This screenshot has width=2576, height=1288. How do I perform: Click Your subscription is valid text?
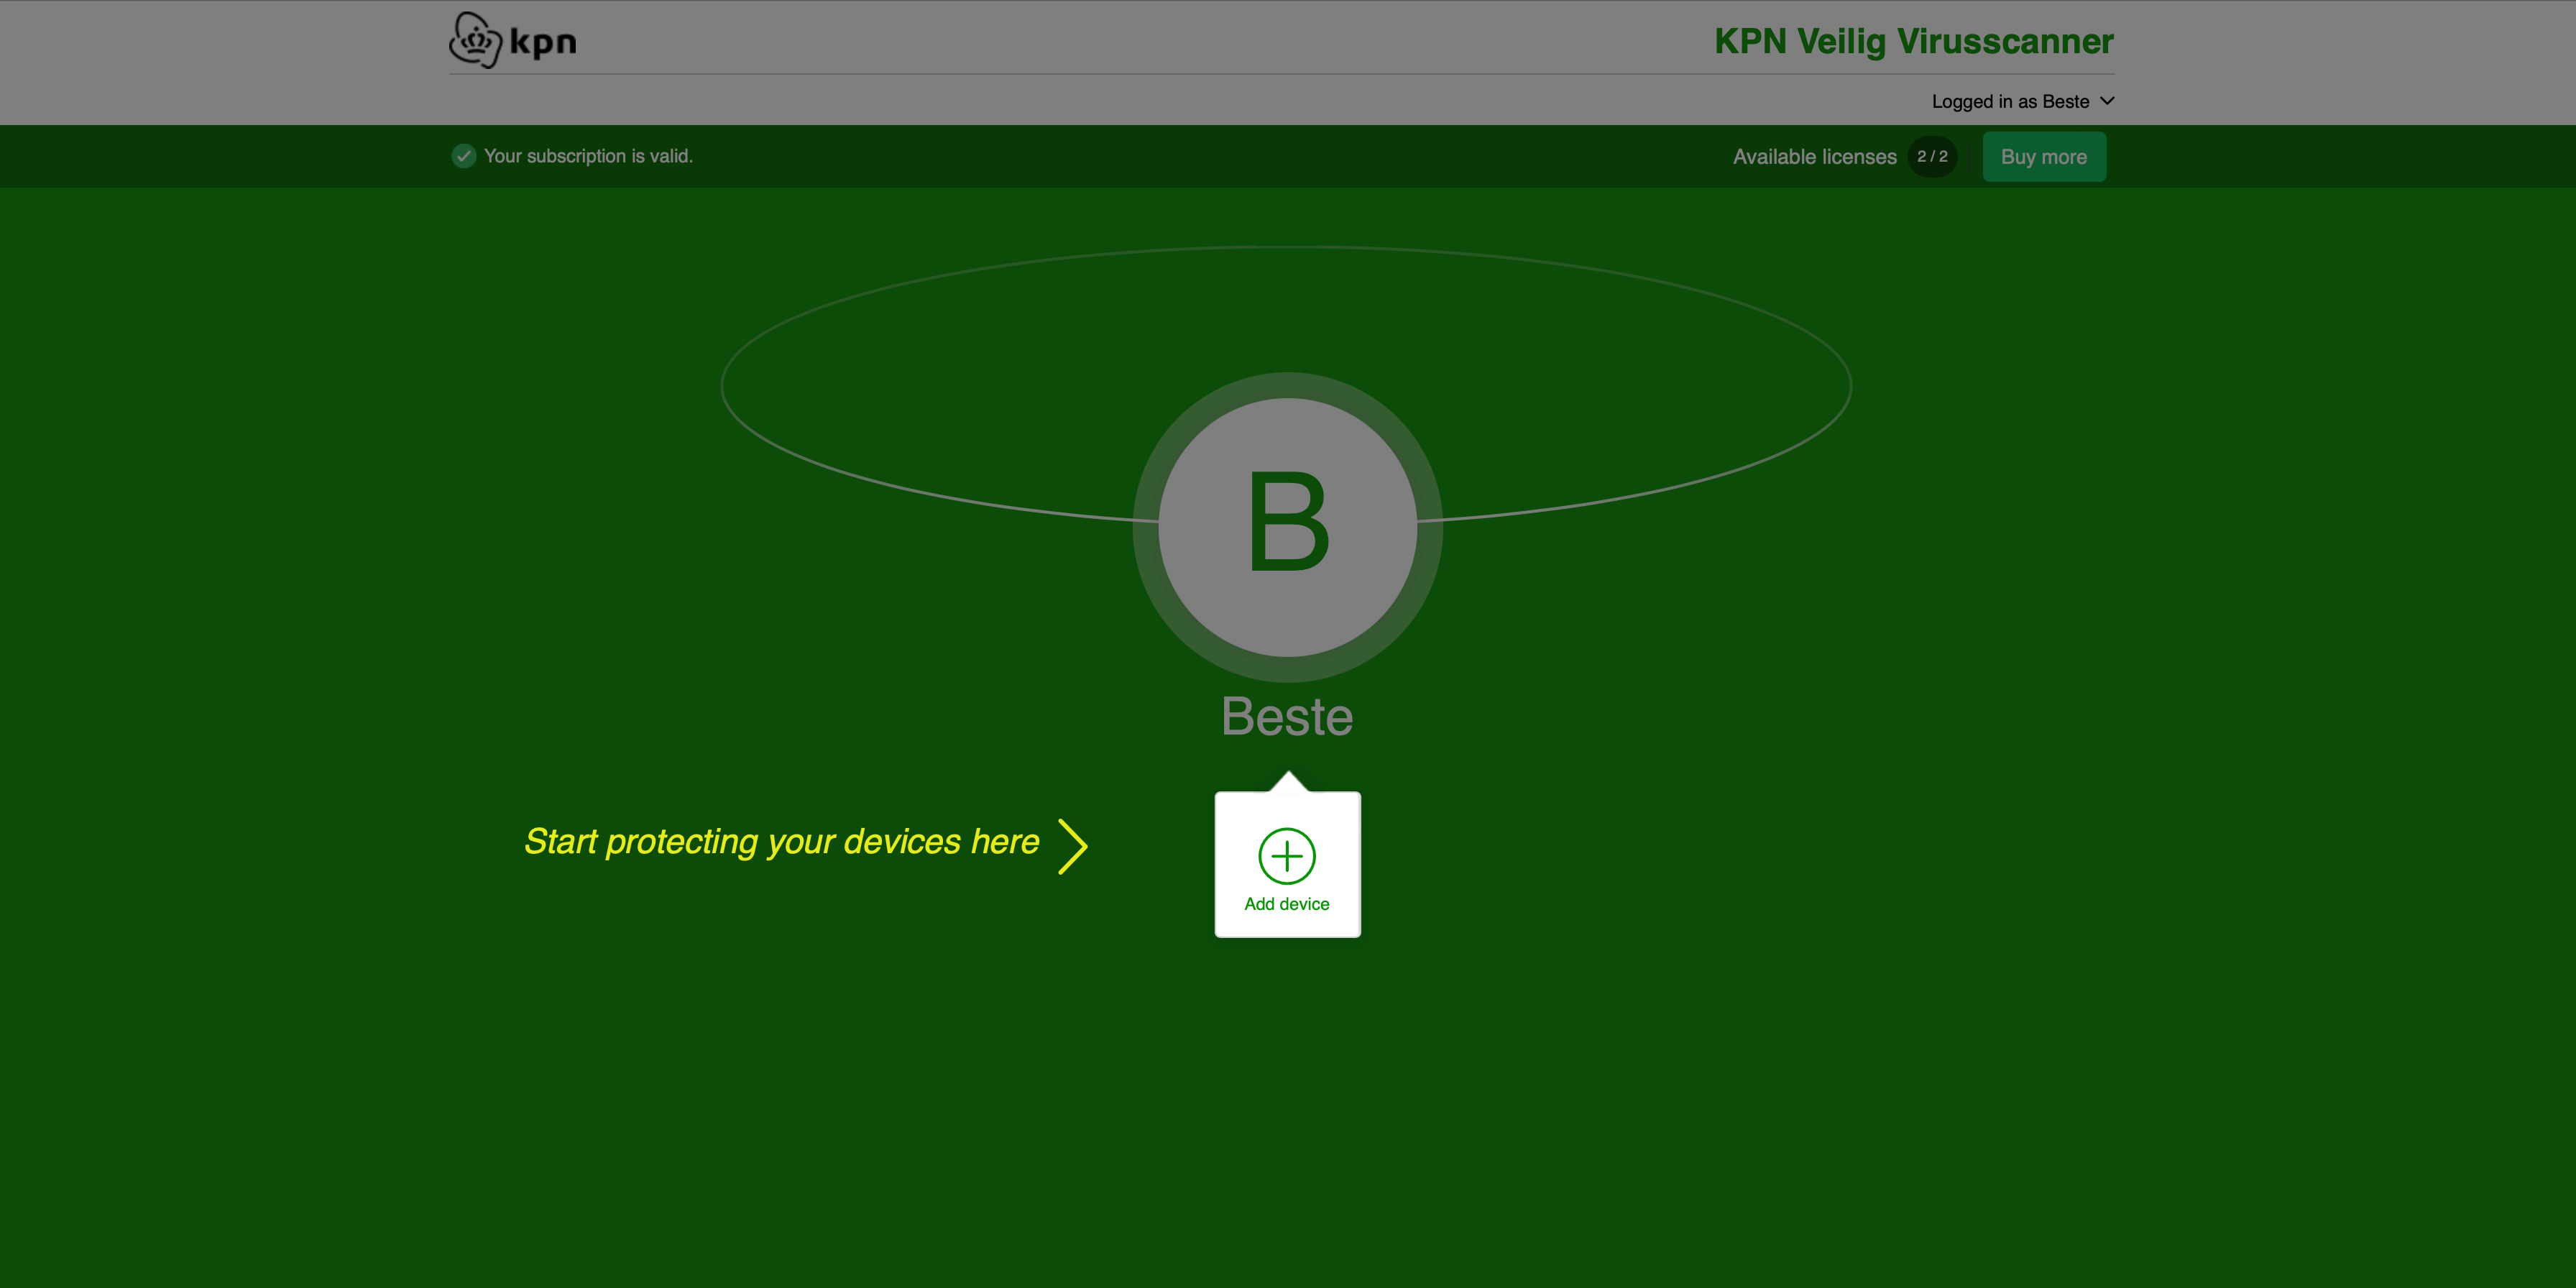click(x=588, y=156)
